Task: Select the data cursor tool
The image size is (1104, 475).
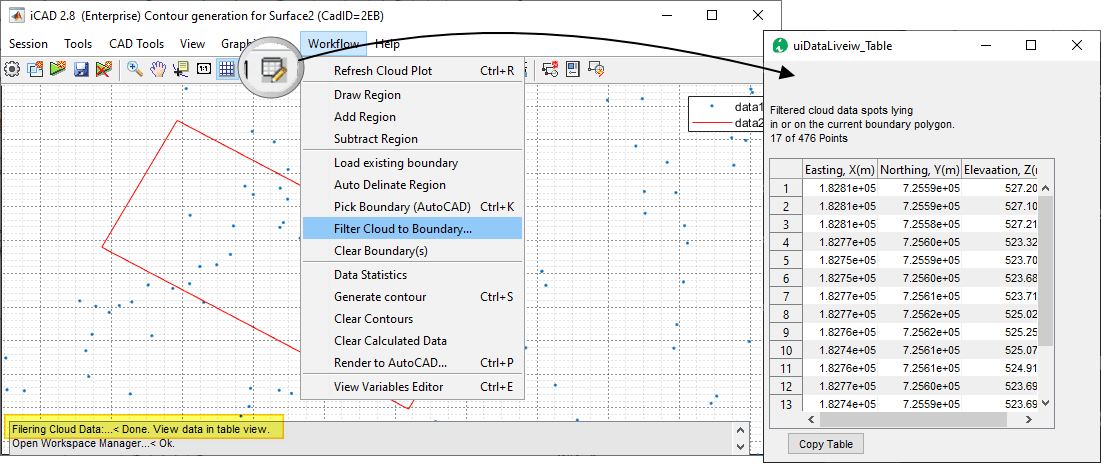Action: tap(181, 69)
